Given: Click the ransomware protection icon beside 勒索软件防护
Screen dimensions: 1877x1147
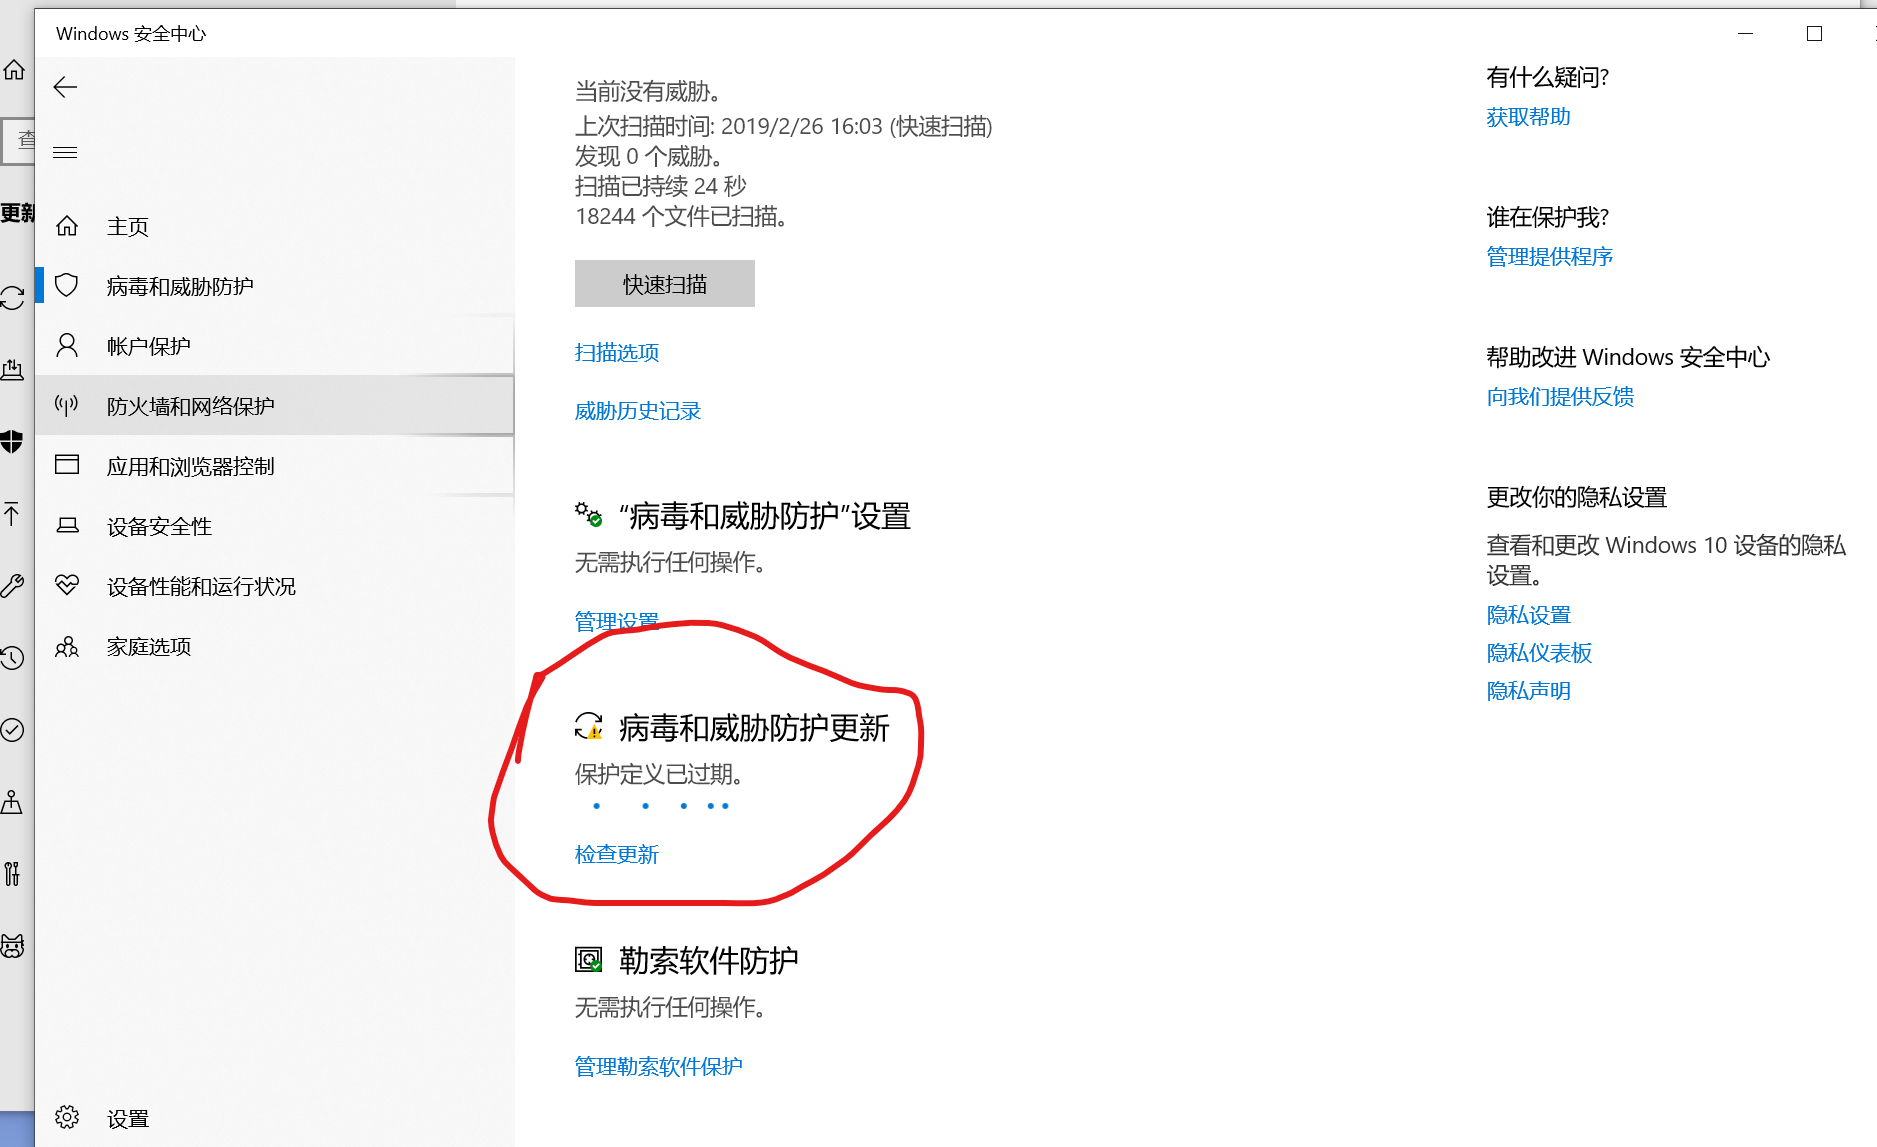Looking at the screenshot, I should pyautogui.click(x=589, y=960).
